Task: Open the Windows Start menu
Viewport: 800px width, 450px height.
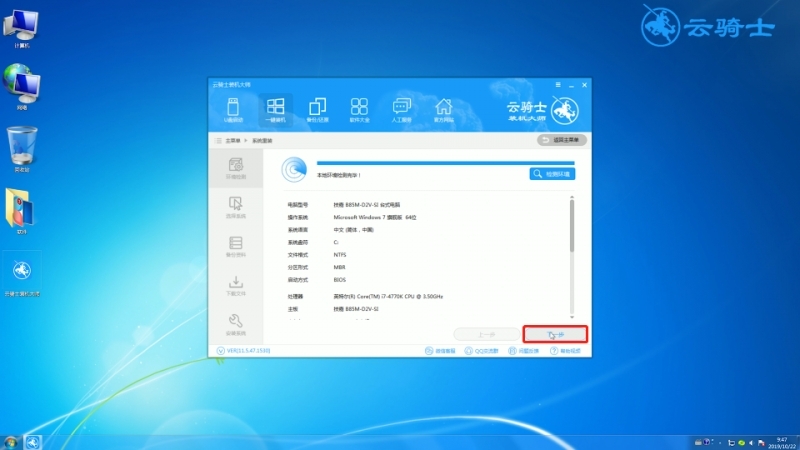Action: tap(10, 442)
